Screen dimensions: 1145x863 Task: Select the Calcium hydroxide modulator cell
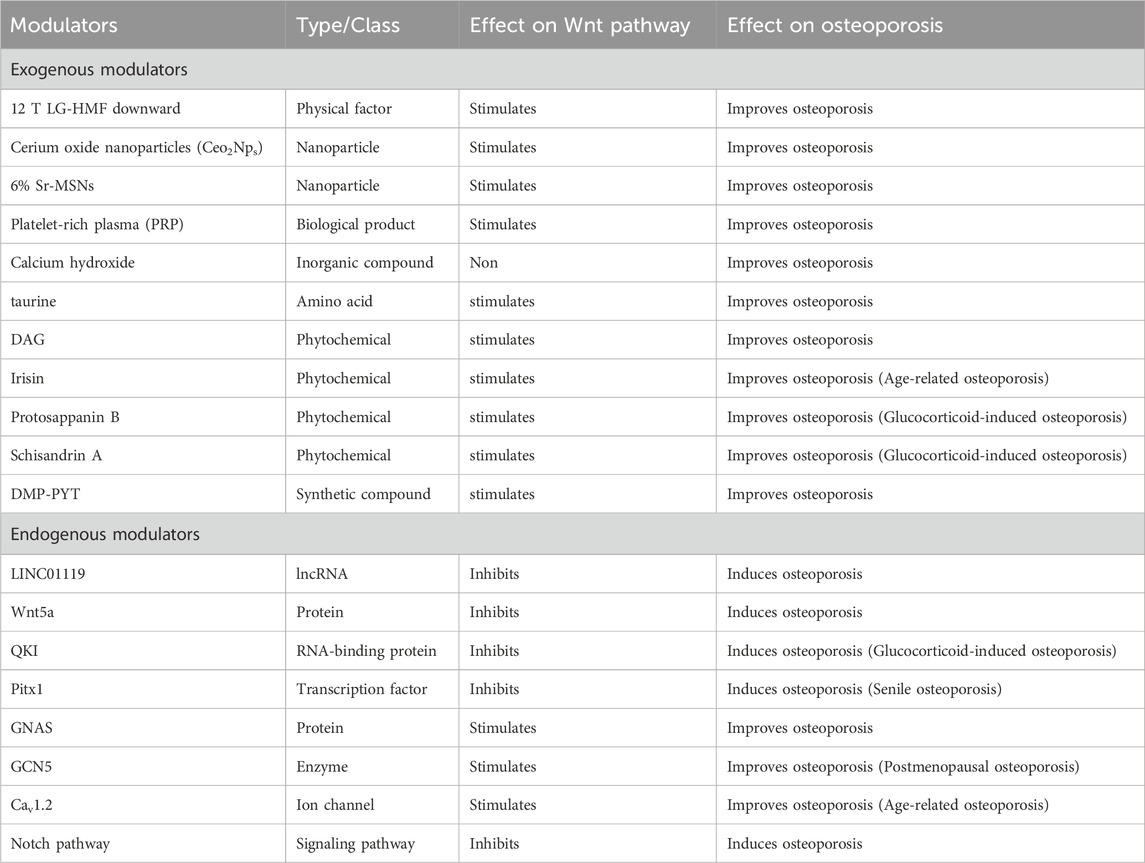click(68, 263)
